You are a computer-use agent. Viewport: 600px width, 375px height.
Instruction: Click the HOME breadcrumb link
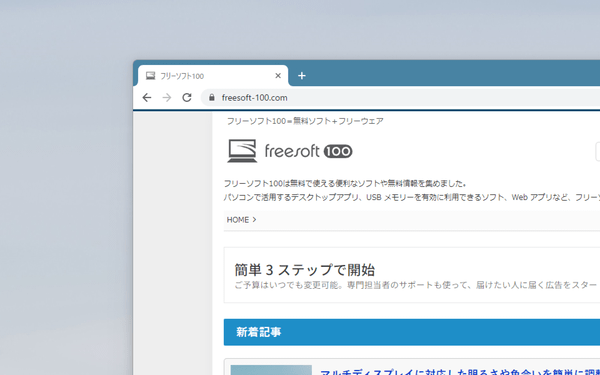pyautogui.click(x=238, y=220)
